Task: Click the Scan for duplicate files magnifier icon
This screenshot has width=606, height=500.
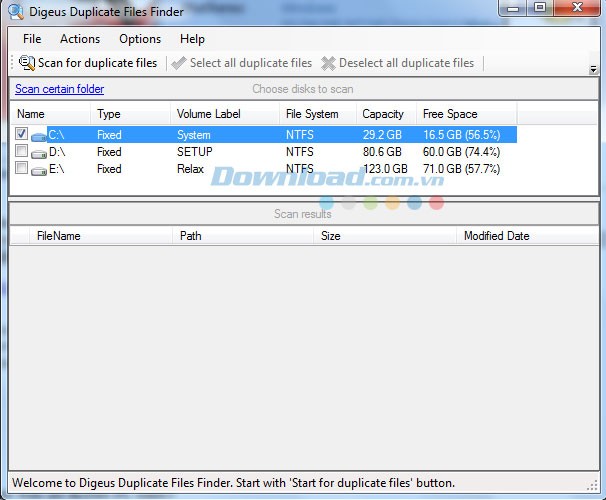Action: click(27, 63)
